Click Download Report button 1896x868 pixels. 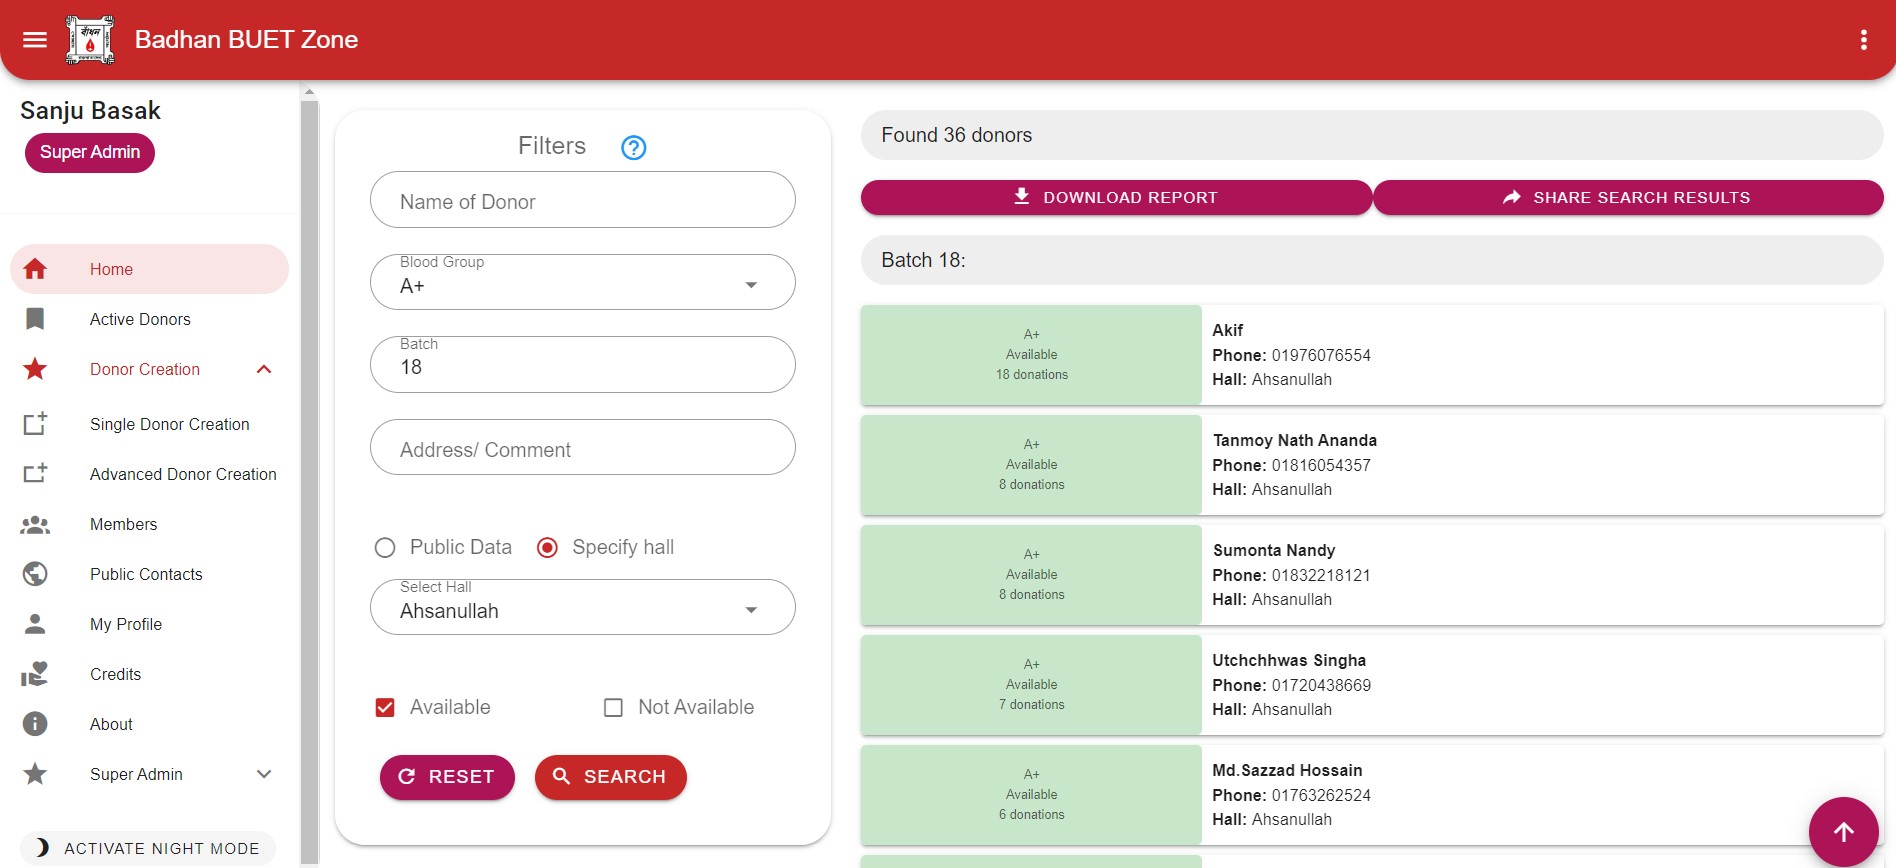(x=1115, y=198)
